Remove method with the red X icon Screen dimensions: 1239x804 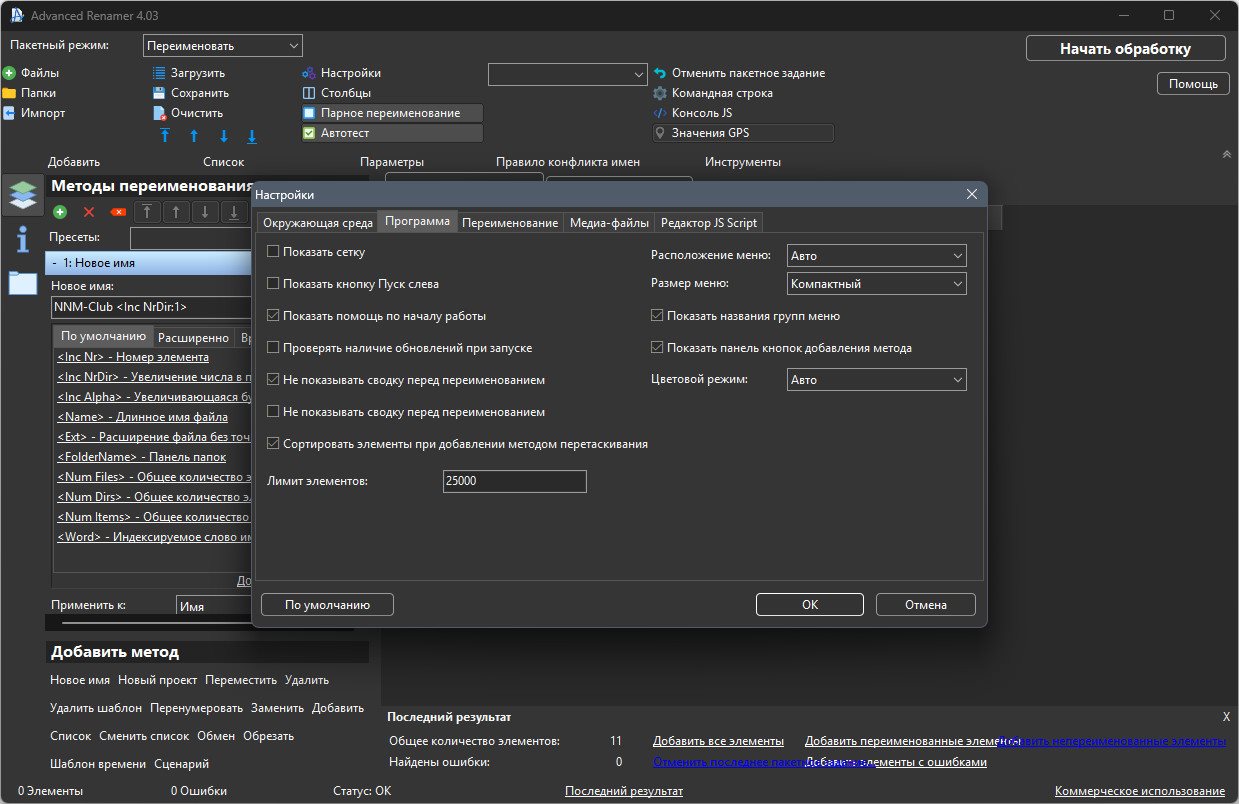pyautogui.click(x=89, y=212)
